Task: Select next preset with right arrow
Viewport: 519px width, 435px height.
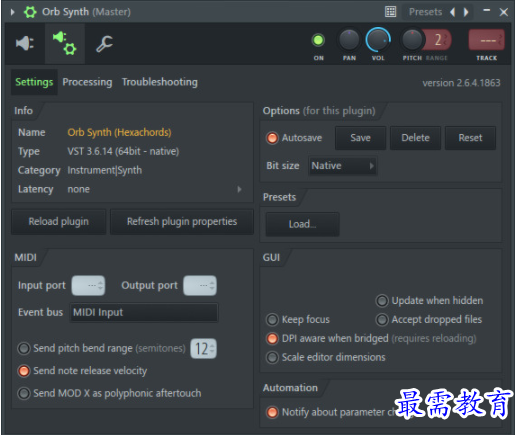Action: click(466, 12)
